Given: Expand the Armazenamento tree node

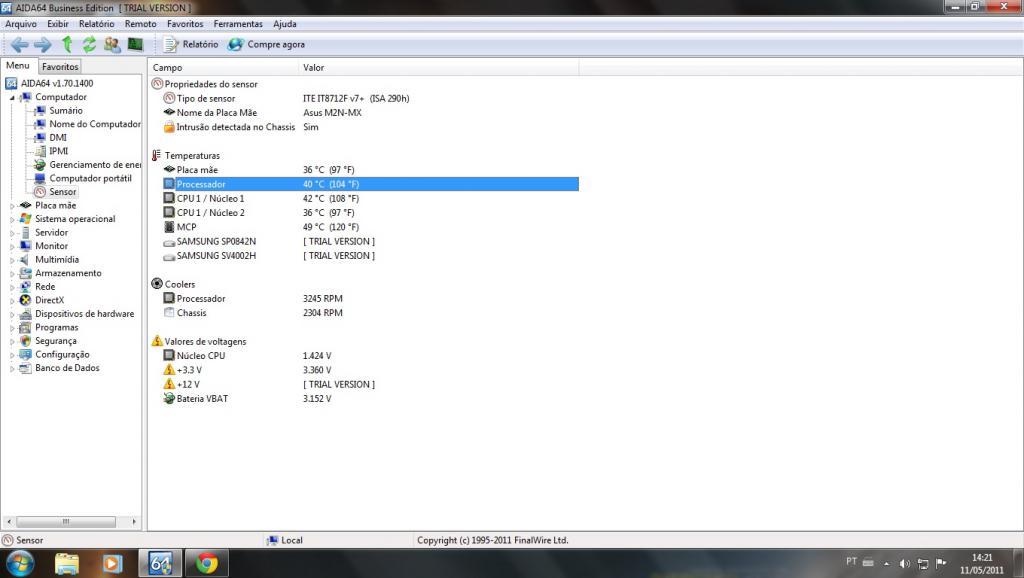Looking at the screenshot, I should click(x=12, y=274).
